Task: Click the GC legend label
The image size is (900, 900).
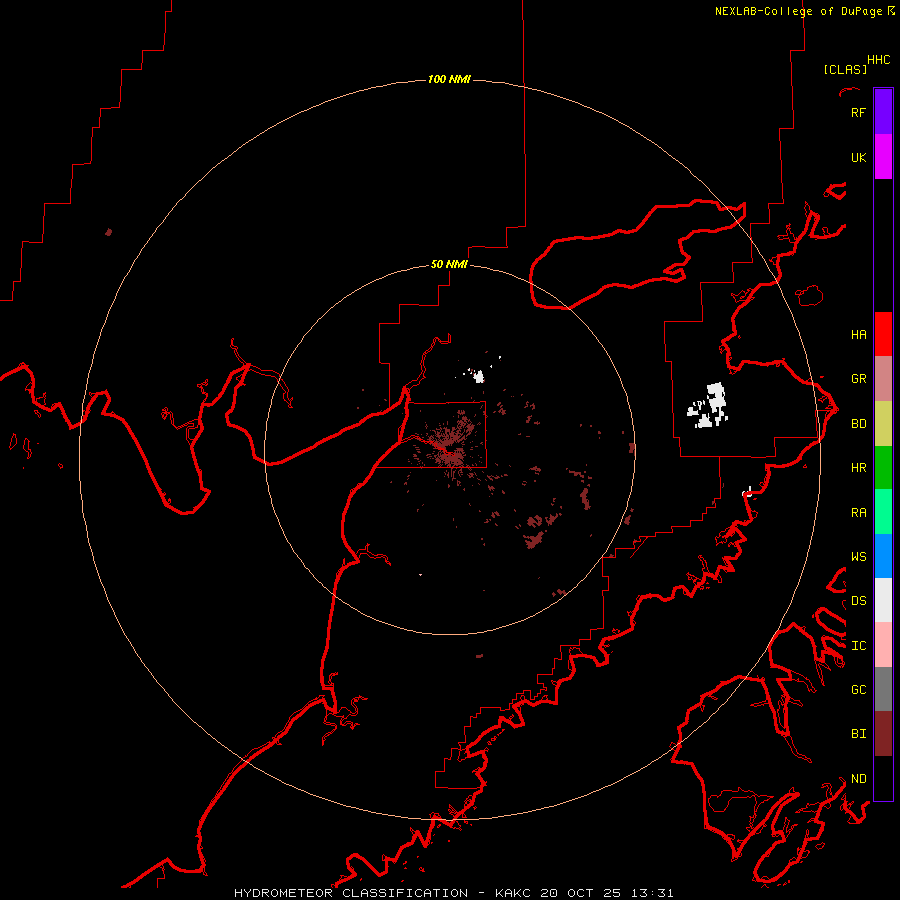Action: tap(858, 690)
